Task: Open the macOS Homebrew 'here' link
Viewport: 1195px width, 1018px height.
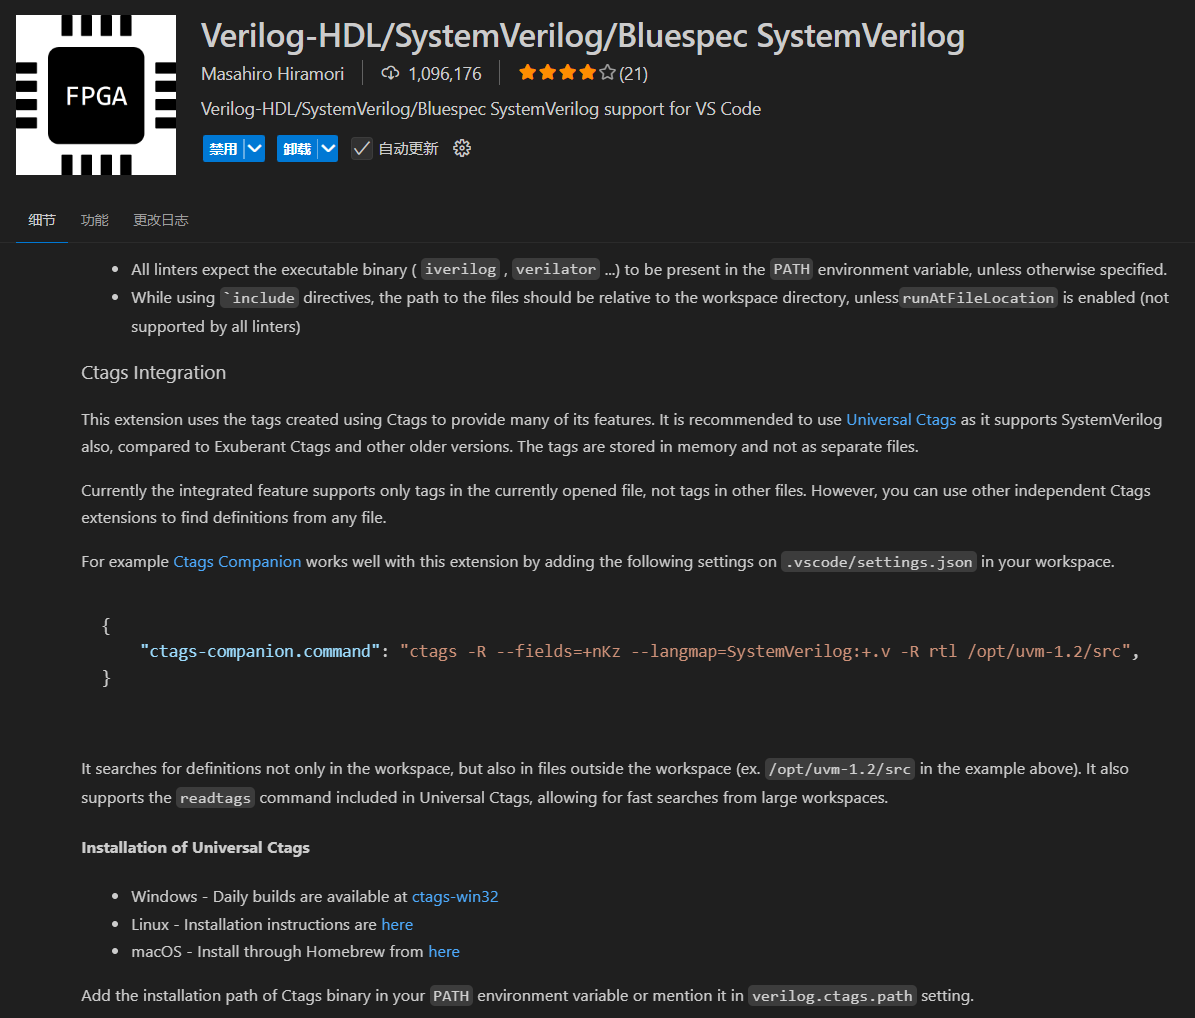Action: 444,952
